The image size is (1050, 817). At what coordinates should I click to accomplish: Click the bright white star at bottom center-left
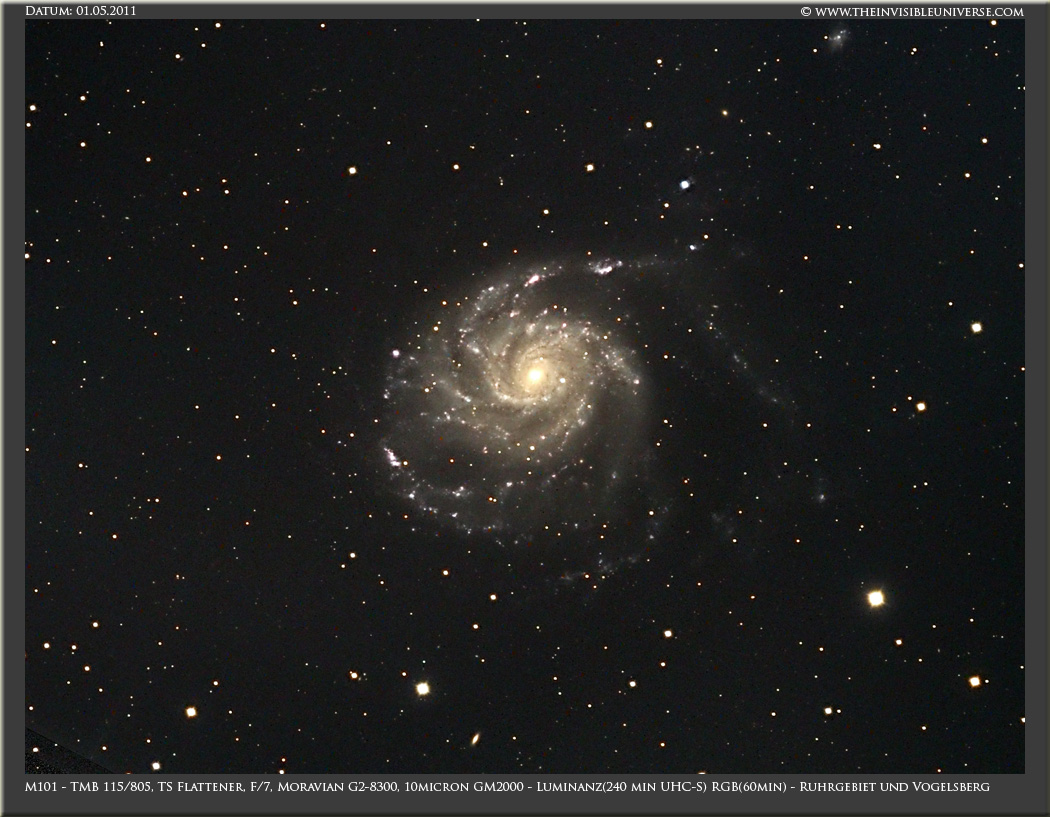422,688
